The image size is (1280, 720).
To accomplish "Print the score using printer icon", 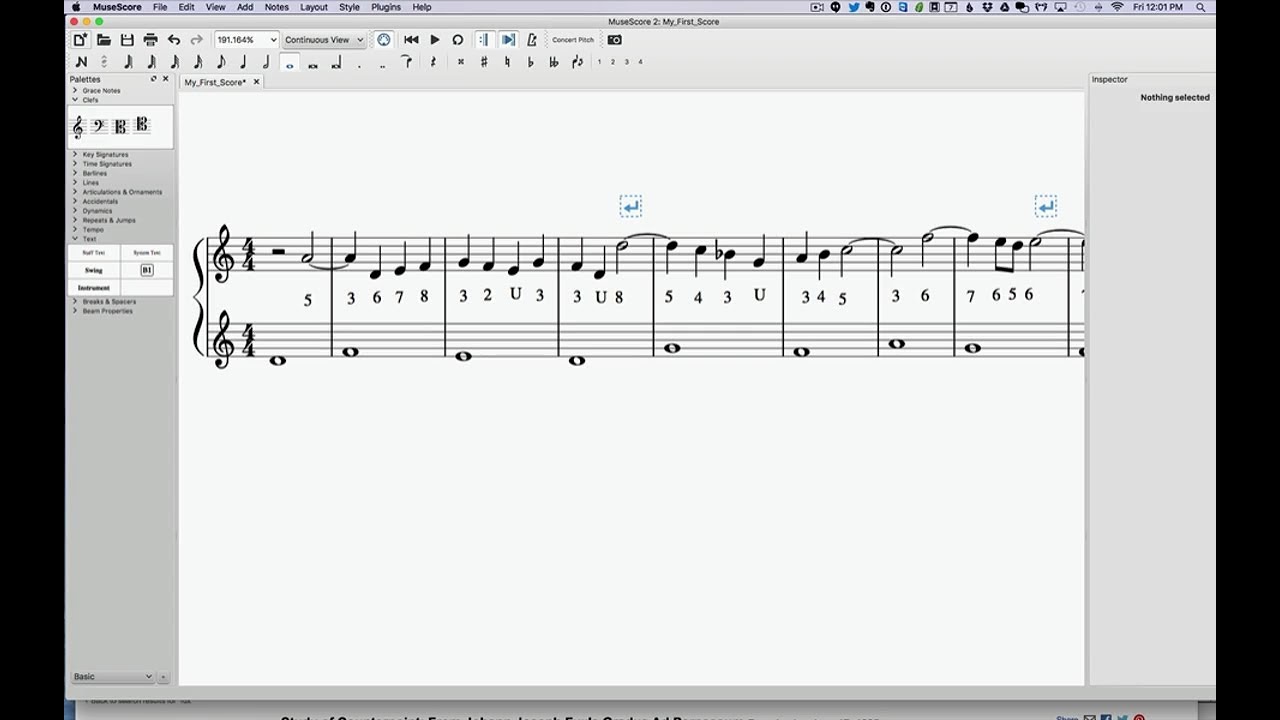I will coord(150,40).
